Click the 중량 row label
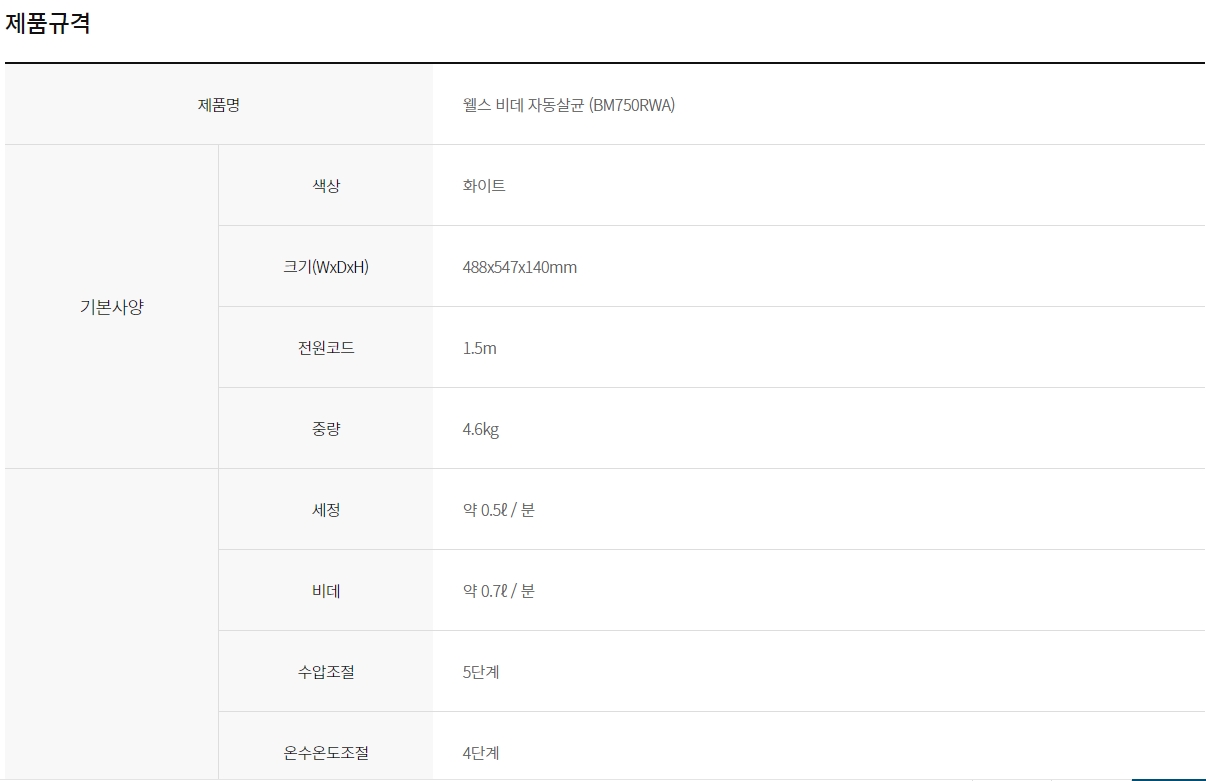The image size is (1206, 781). coord(326,429)
